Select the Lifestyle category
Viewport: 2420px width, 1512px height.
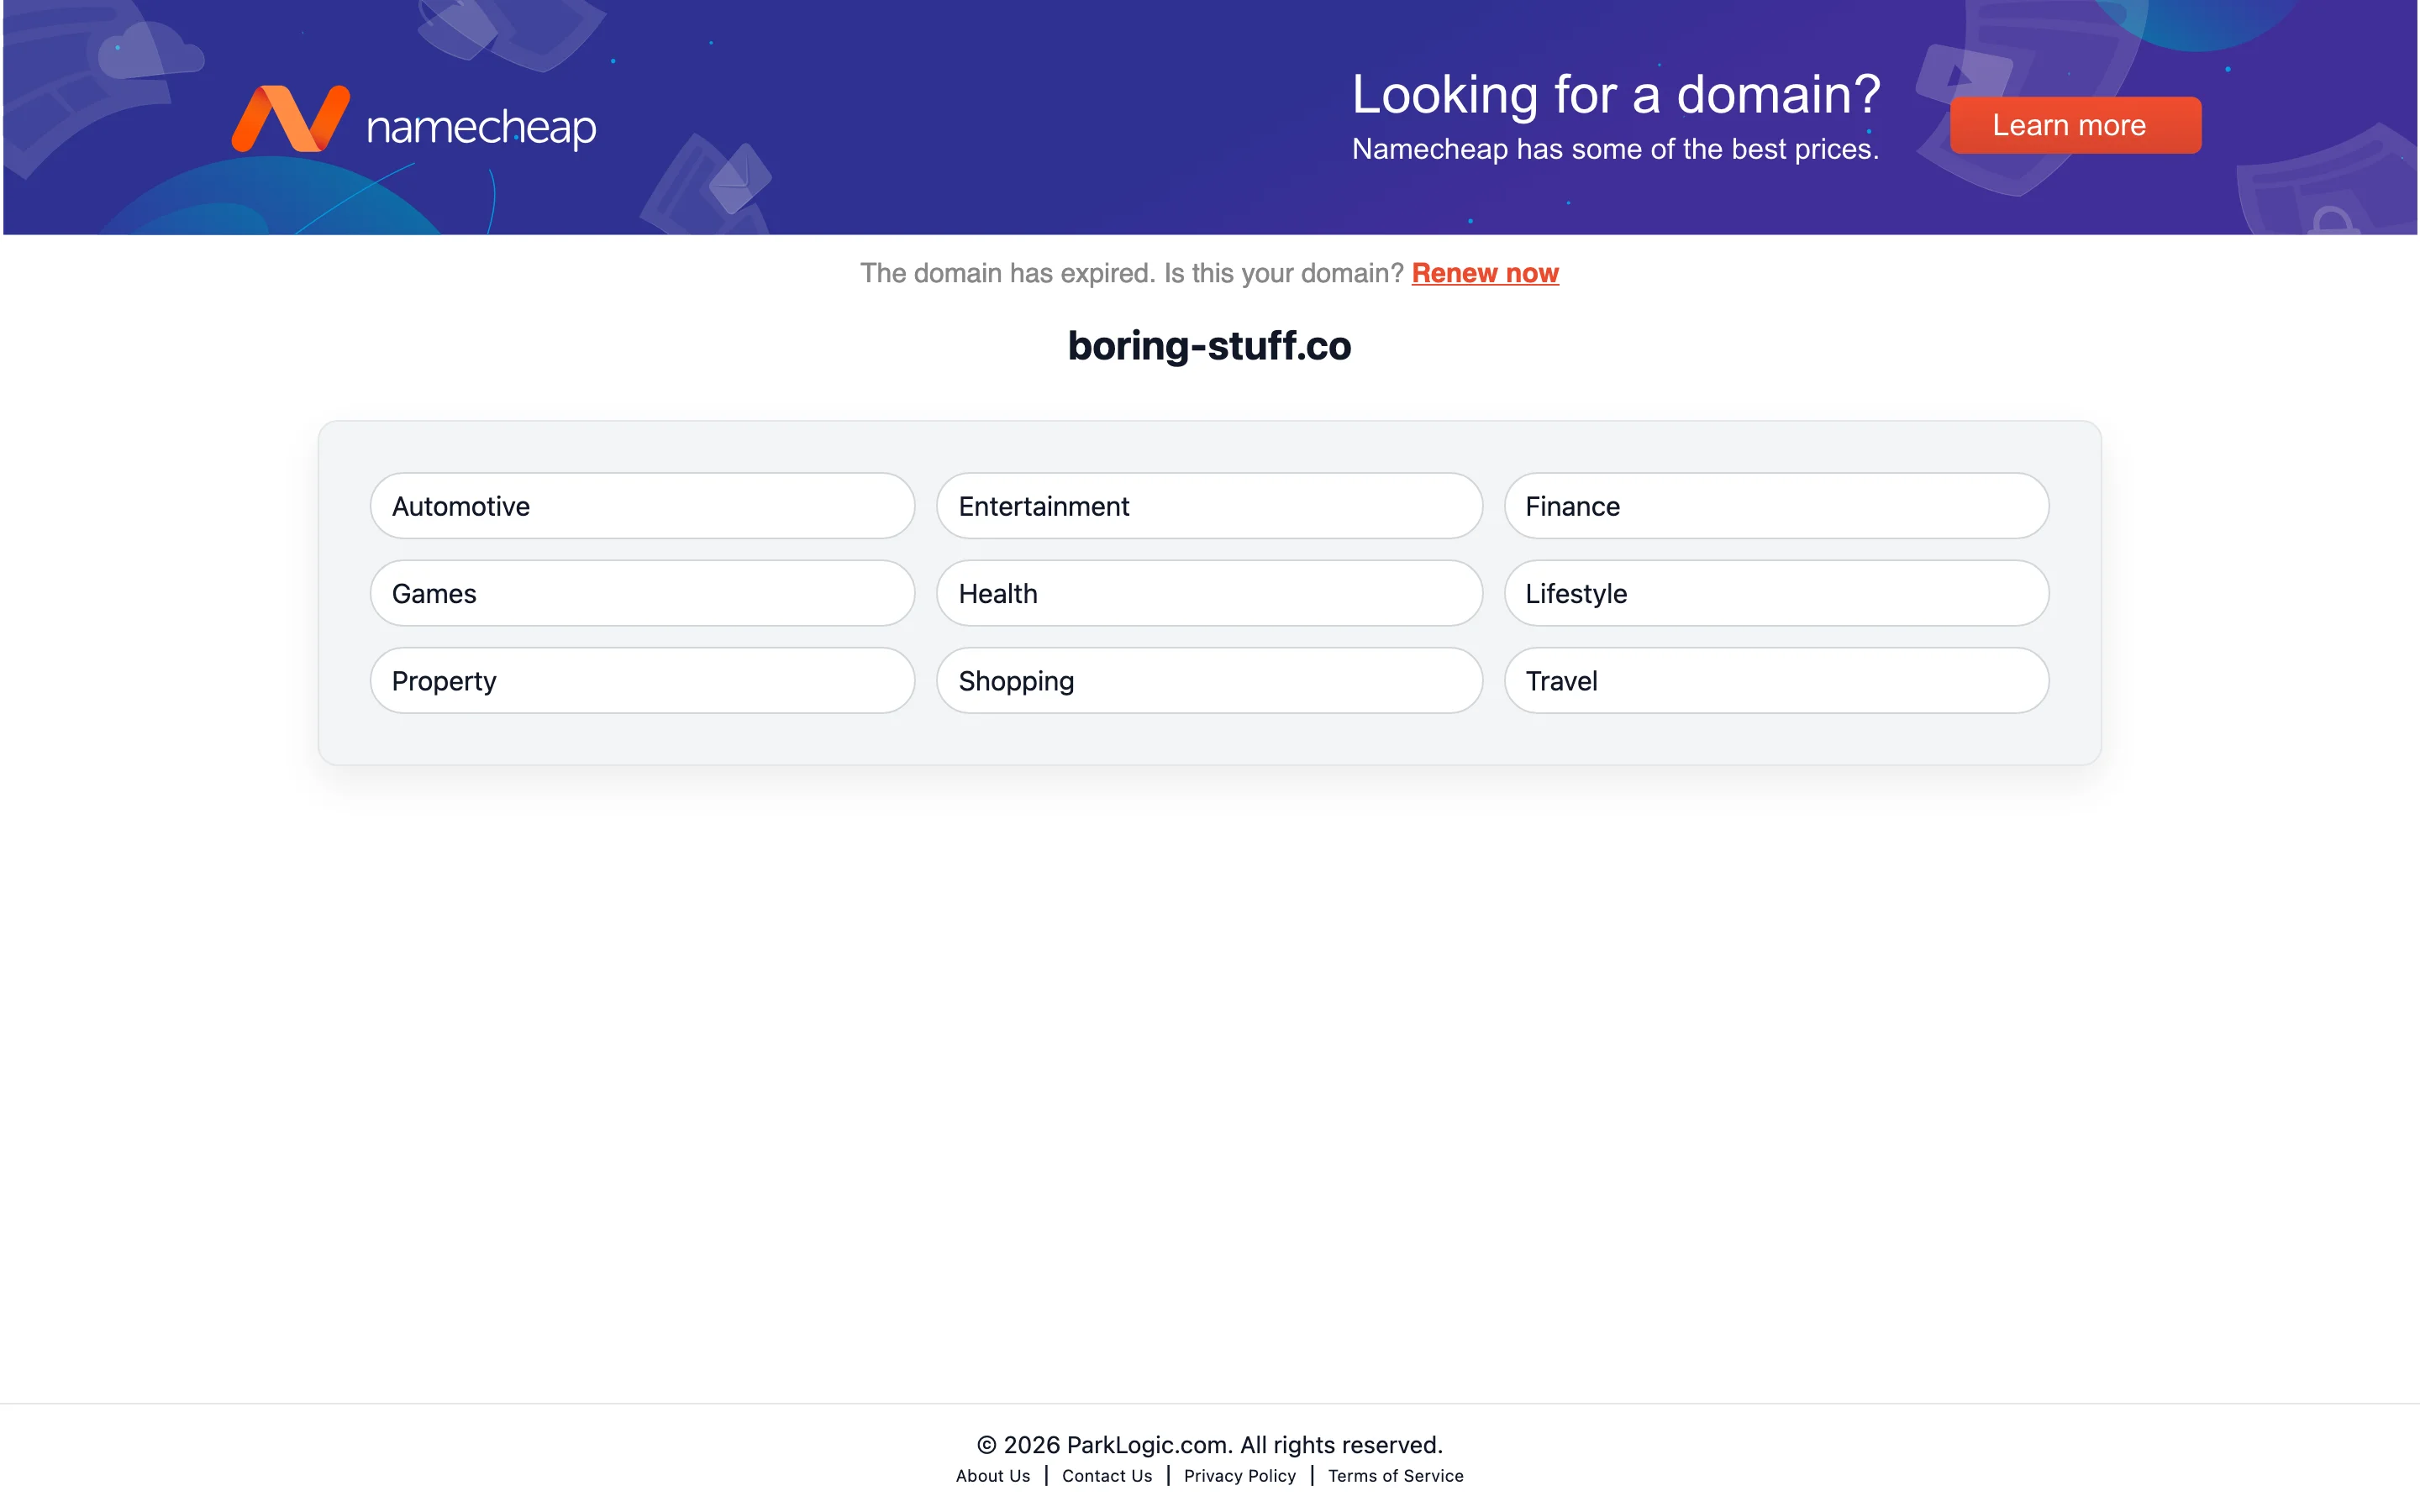pos(1775,593)
